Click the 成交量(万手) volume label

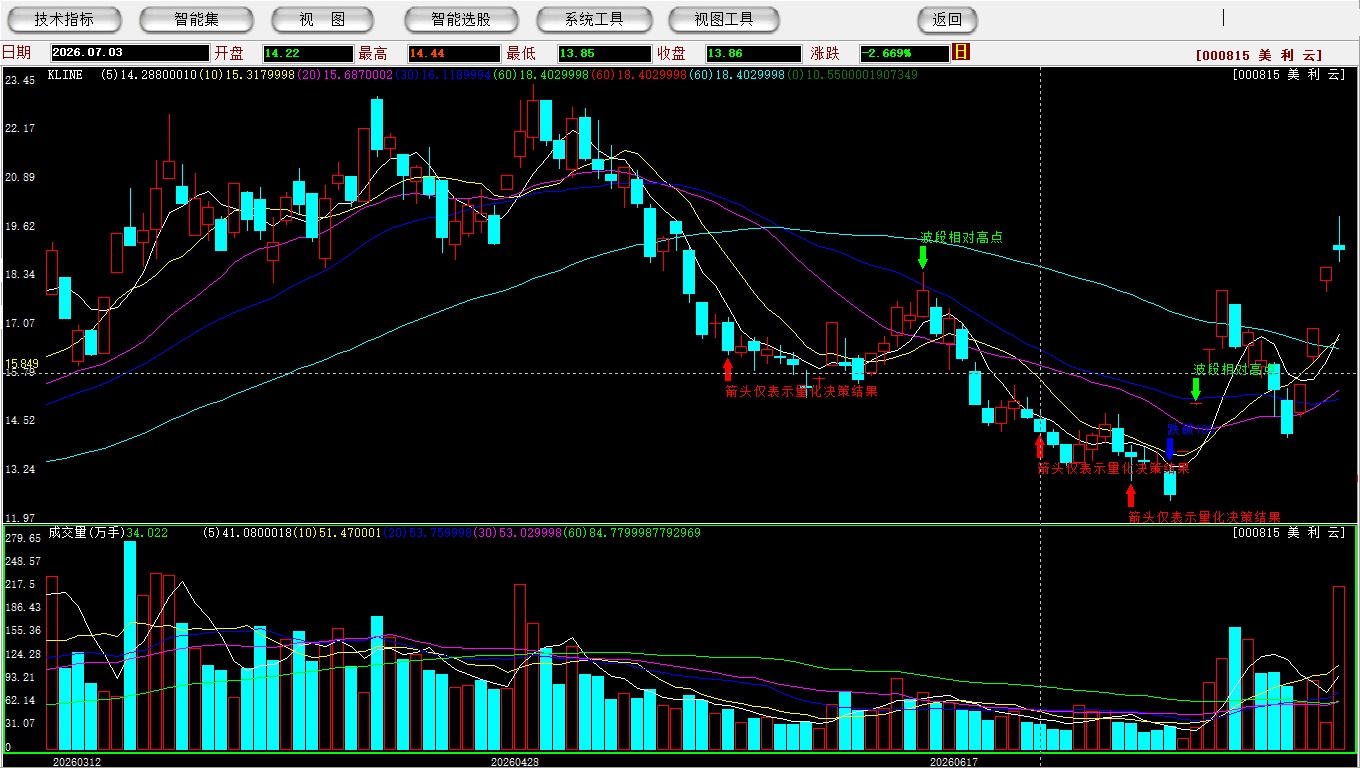(86, 533)
